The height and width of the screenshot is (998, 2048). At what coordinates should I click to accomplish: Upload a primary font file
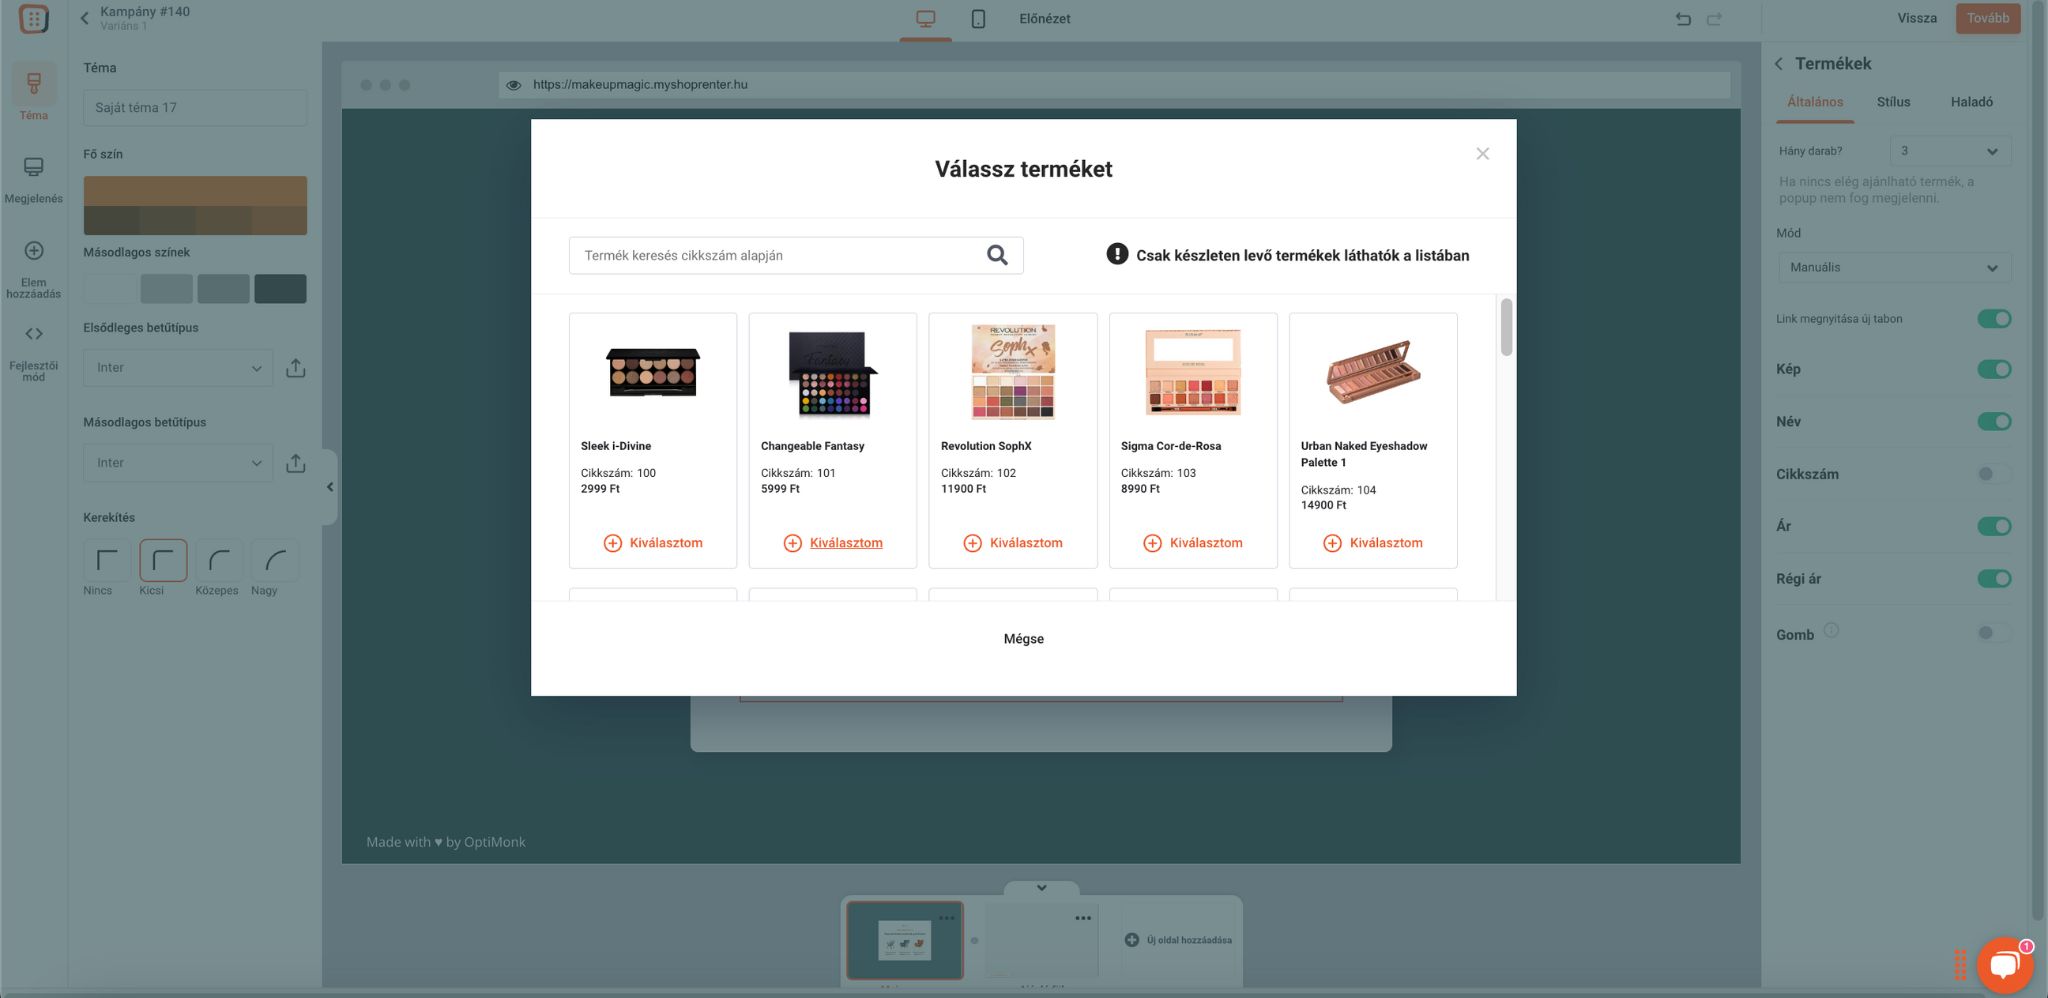pyautogui.click(x=295, y=368)
